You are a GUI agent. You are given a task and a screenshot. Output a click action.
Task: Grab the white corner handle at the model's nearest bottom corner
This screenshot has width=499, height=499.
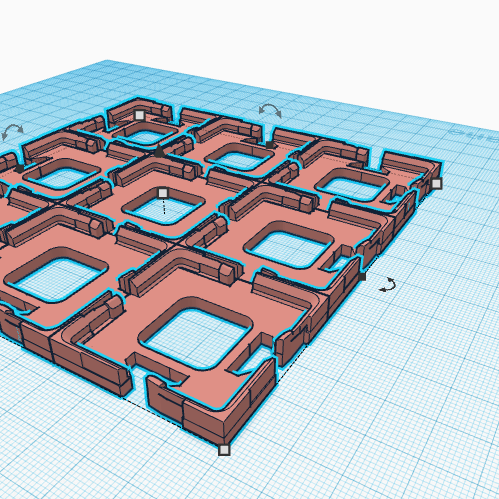pos(224,450)
